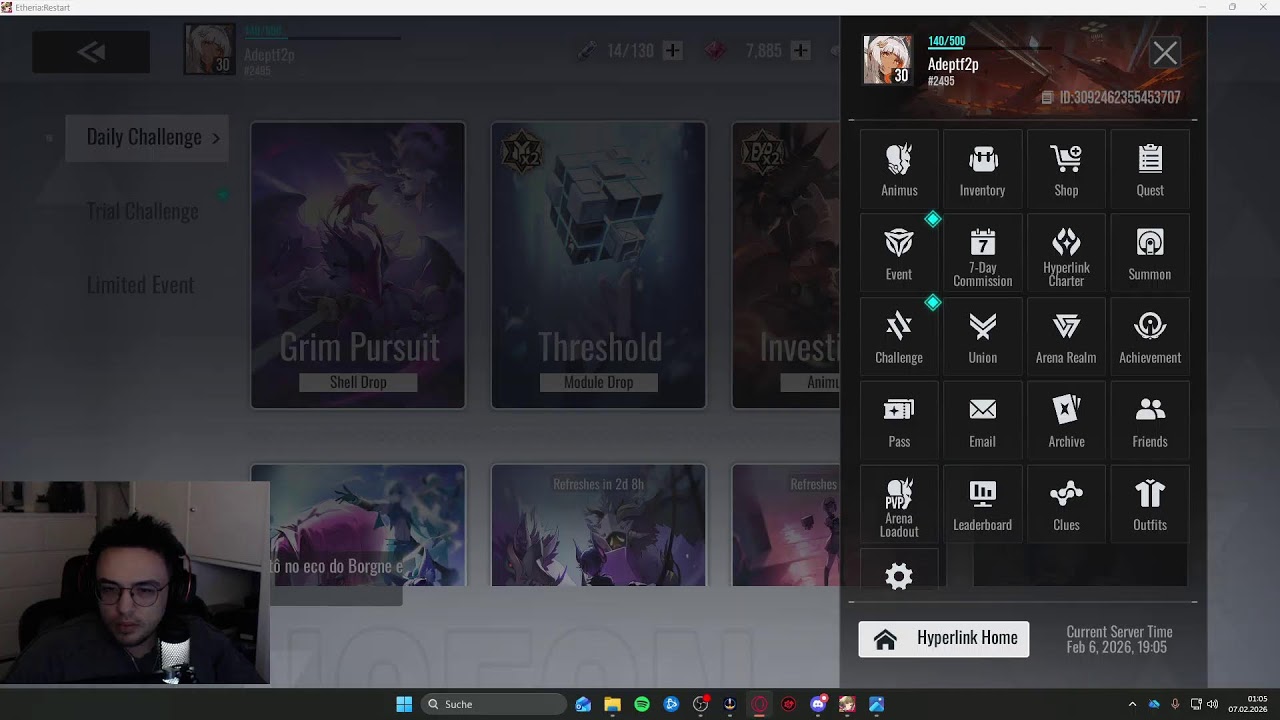Open the Quest menu

point(1150,169)
